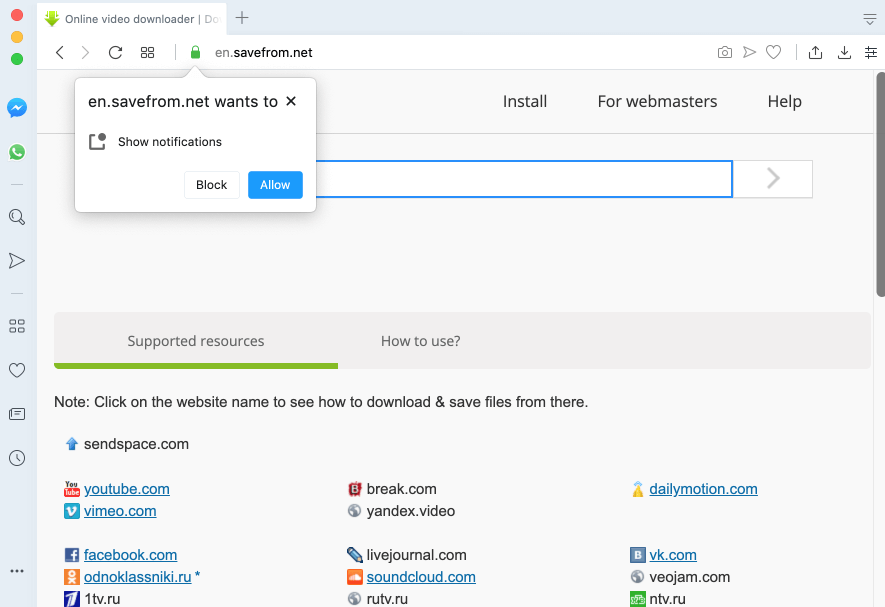
Task: Select the Supported resources tab
Action: pos(196,340)
